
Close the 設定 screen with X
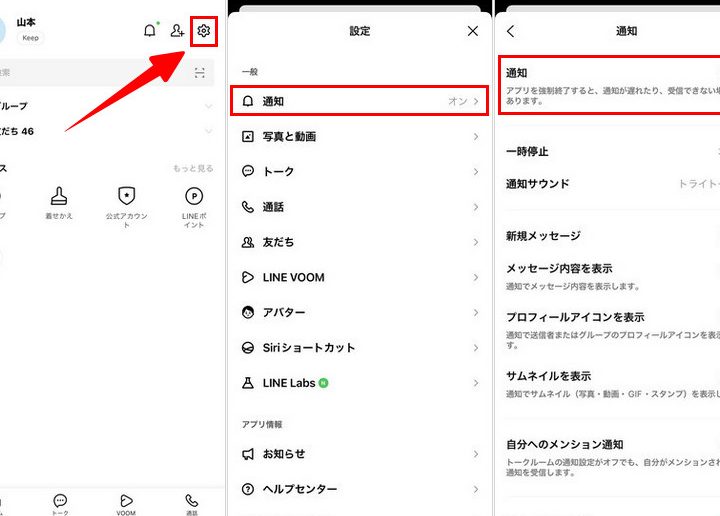coord(472,31)
